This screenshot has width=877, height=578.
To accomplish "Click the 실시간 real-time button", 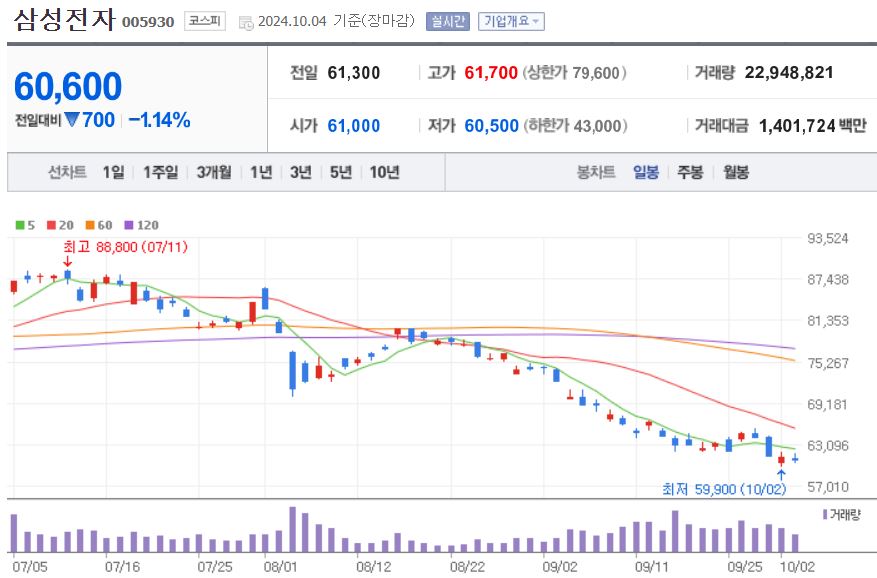I will click(x=447, y=22).
